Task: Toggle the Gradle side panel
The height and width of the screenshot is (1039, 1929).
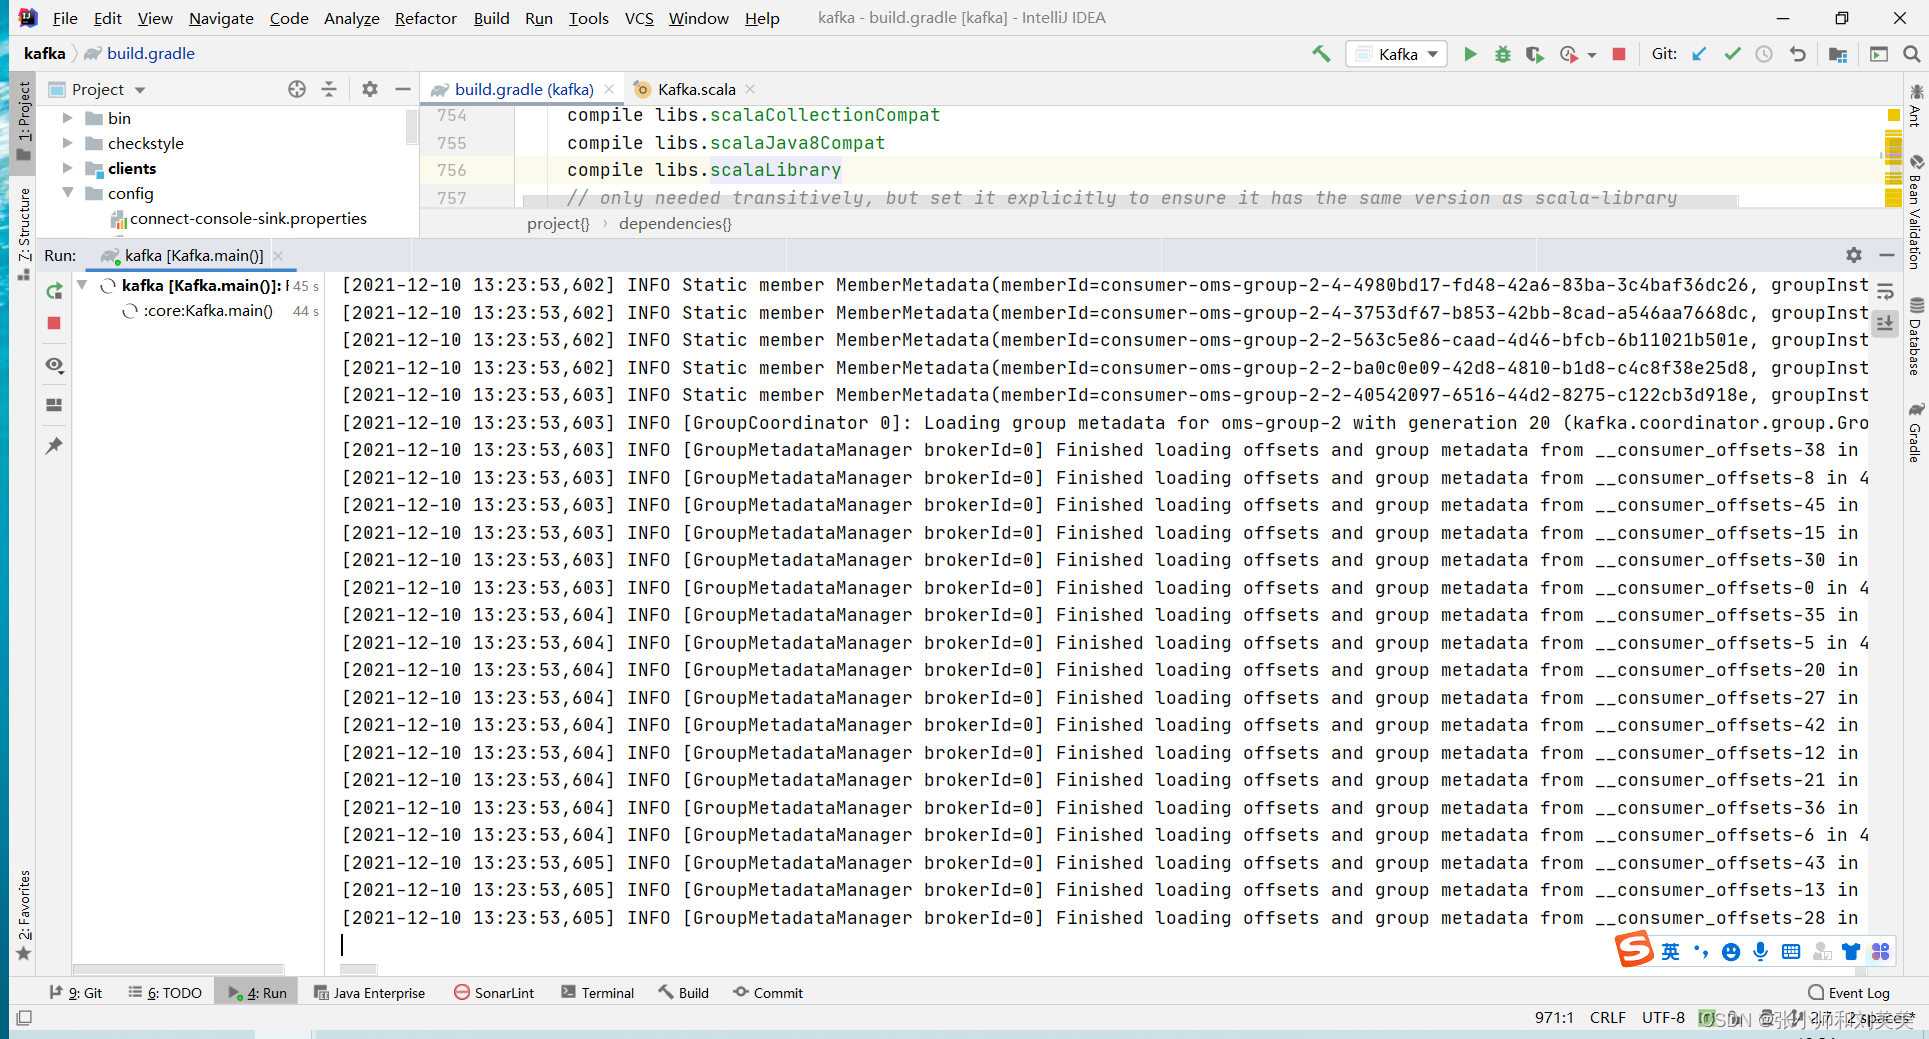Action: 1916,432
